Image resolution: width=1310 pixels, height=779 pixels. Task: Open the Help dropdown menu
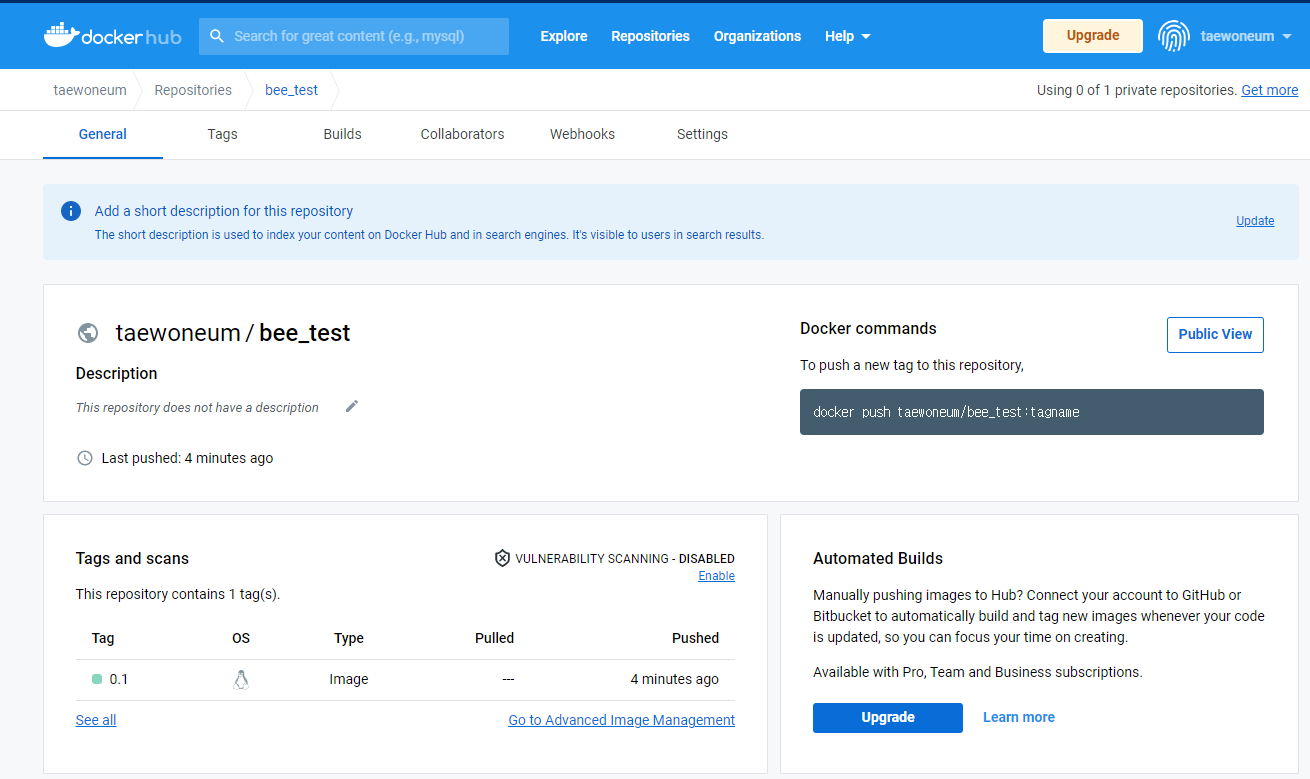[x=847, y=36]
